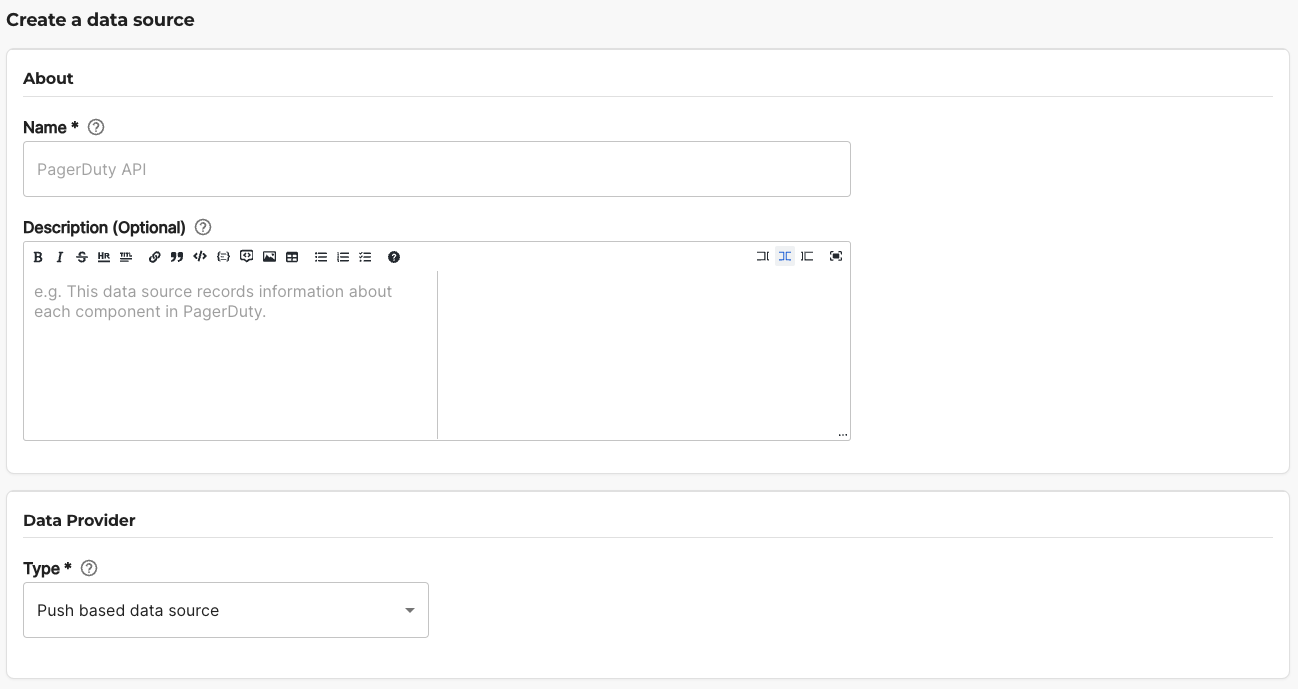Insert a table into the description
Viewport: 1298px width, 689px height.
[292, 256]
